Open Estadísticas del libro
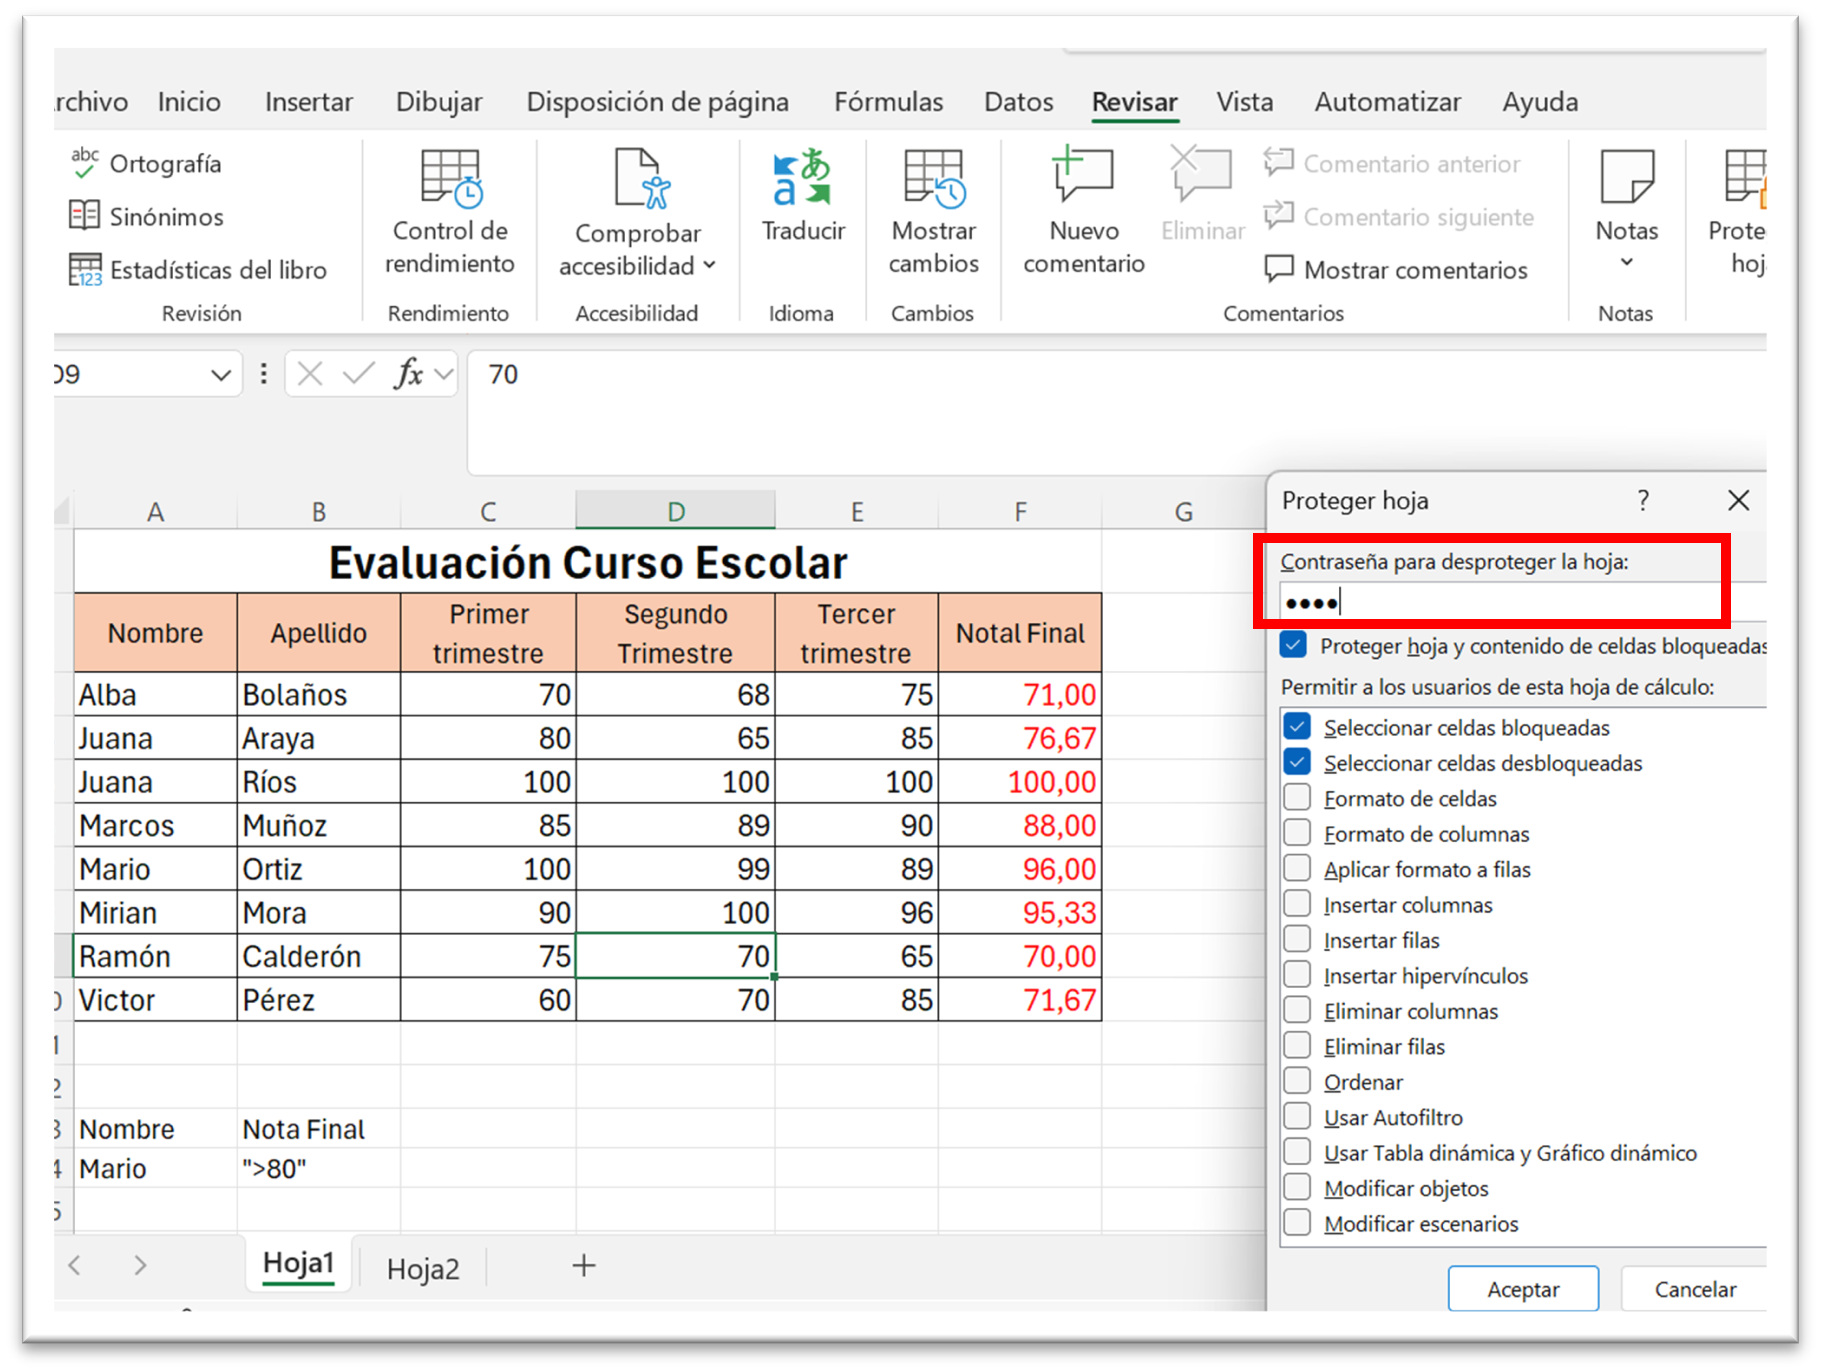Viewport: 1821px width, 1372px height. coord(198,270)
